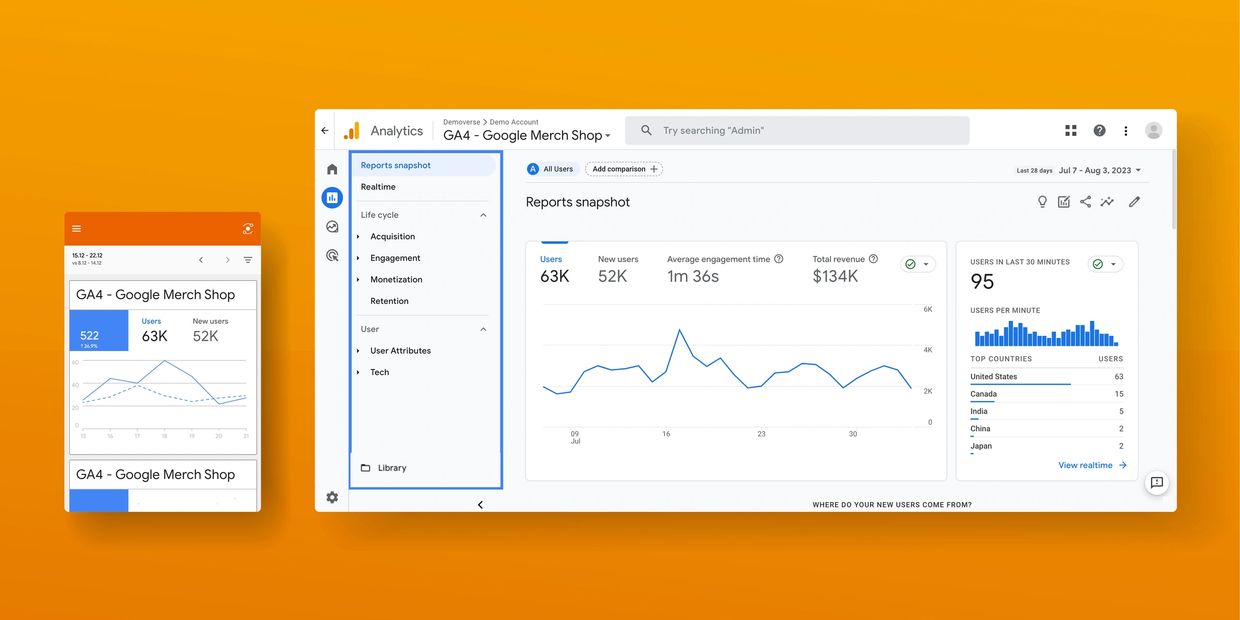Switch to the Users metric tab
The height and width of the screenshot is (620, 1240).
click(554, 267)
